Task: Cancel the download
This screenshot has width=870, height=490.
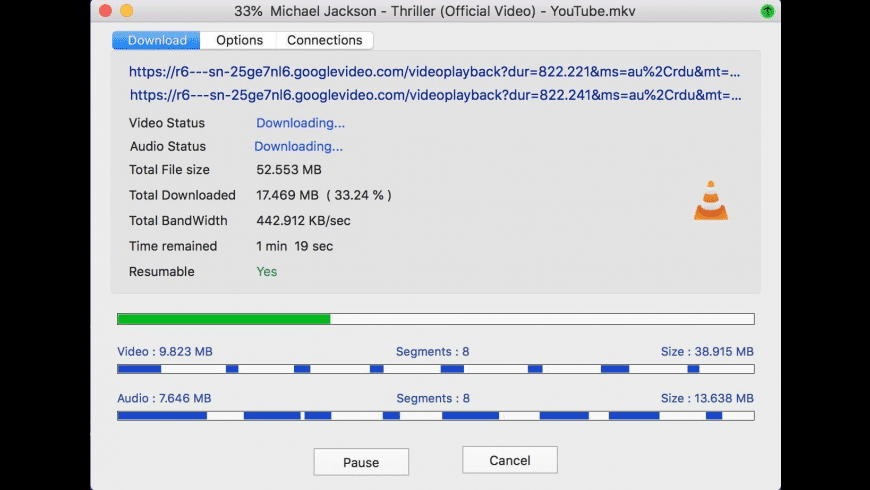Action: 510,460
